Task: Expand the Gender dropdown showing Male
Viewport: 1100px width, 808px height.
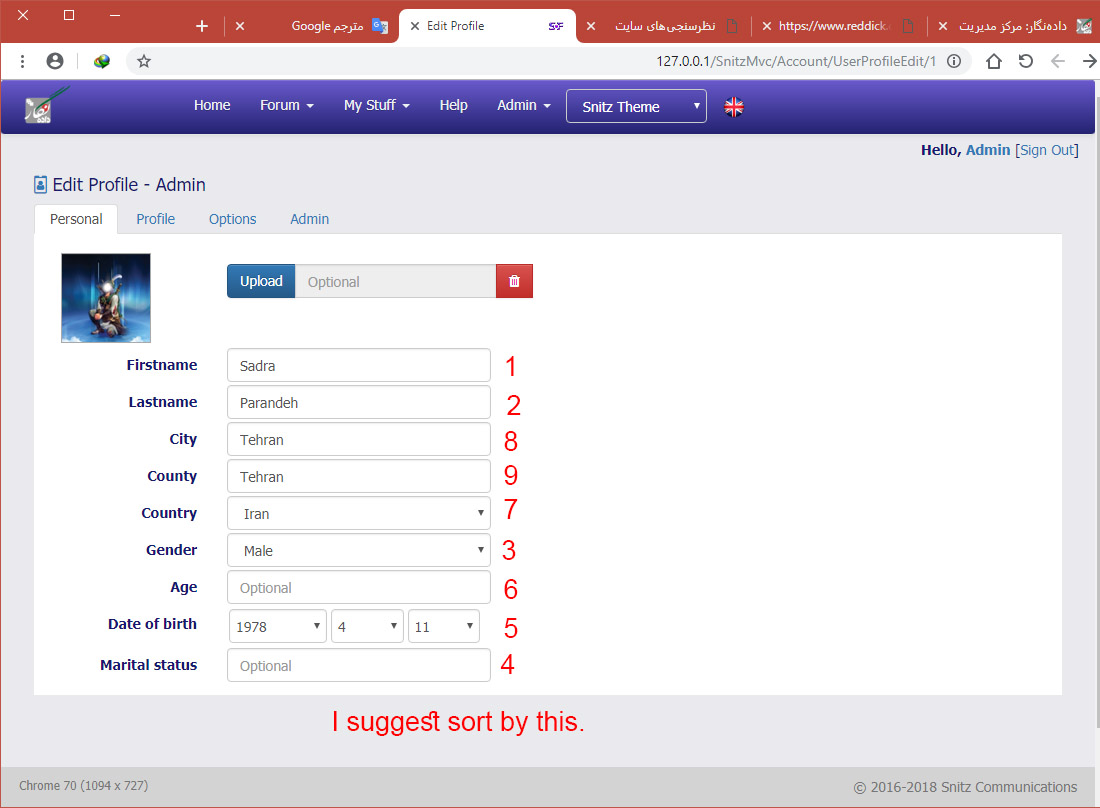Action: pyautogui.click(x=359, y=551)
